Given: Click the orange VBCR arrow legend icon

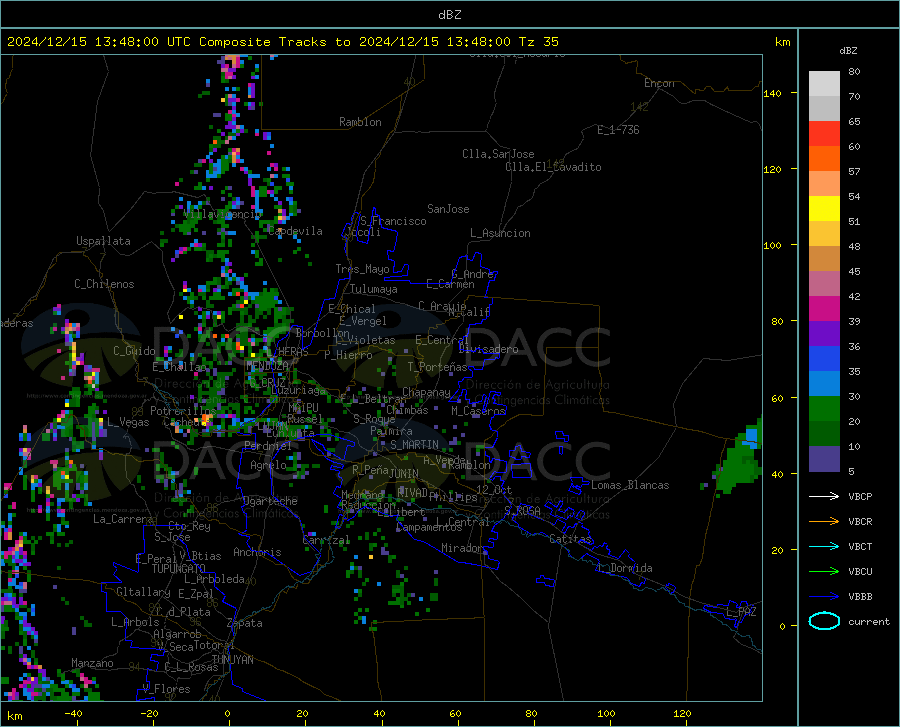Looking at the screenshot, I should [x=824, y=522].
